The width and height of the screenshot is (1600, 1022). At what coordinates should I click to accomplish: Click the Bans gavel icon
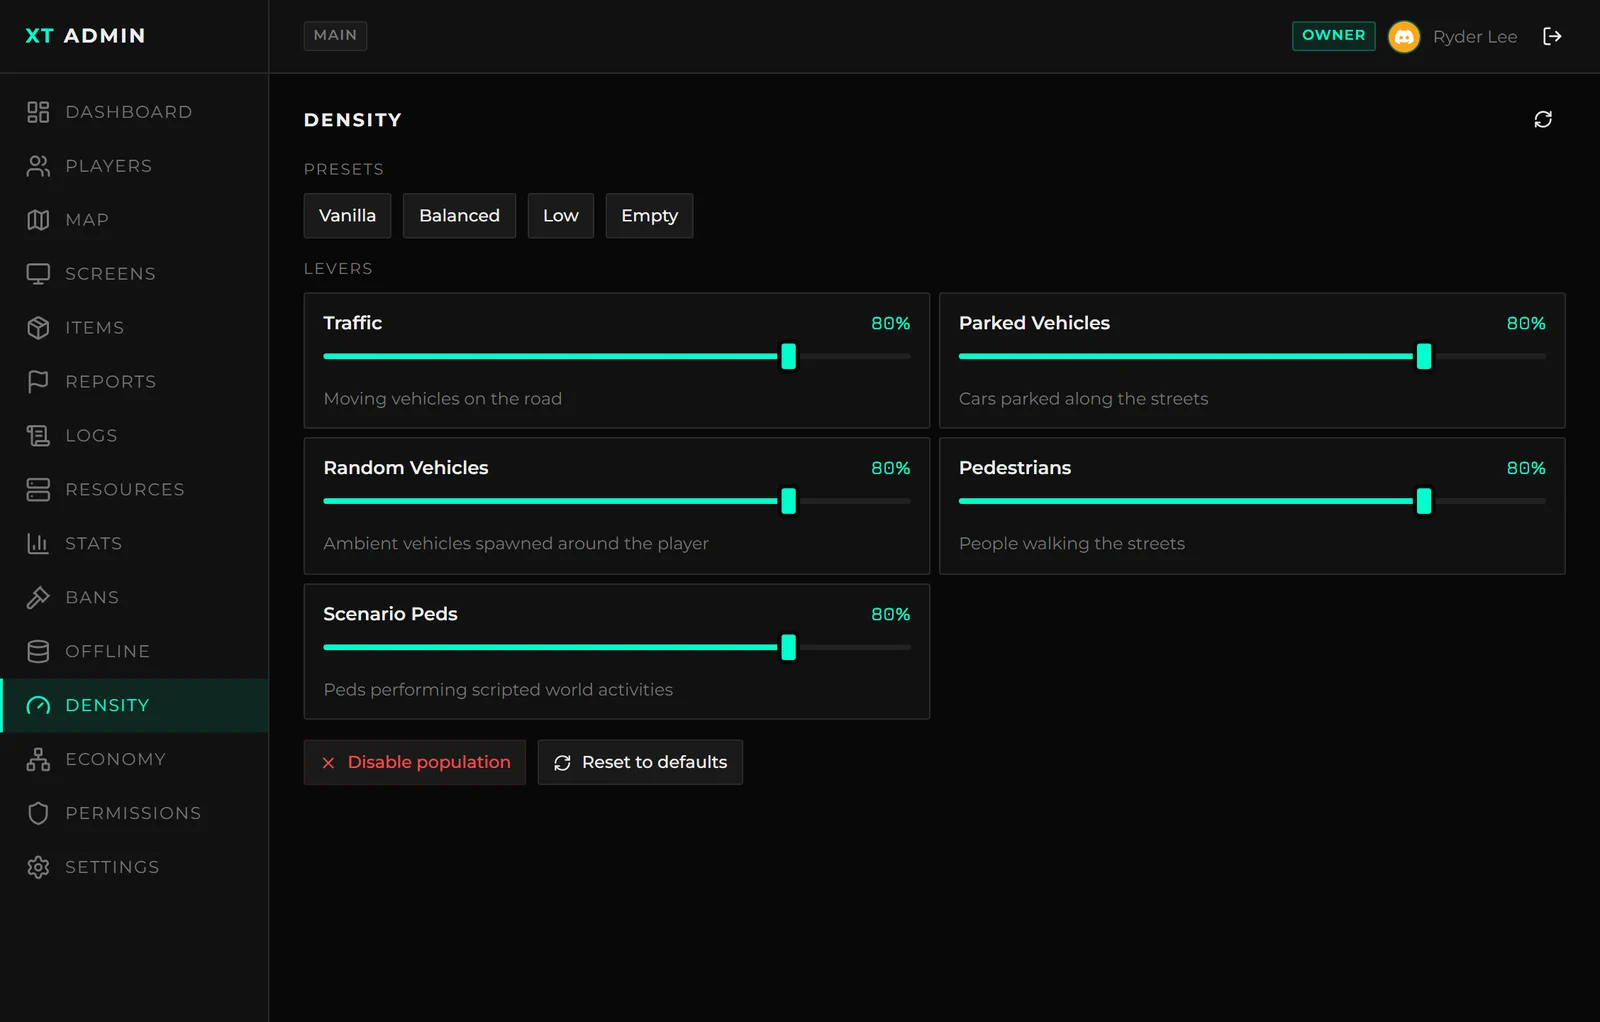click(x=38, y=598)
